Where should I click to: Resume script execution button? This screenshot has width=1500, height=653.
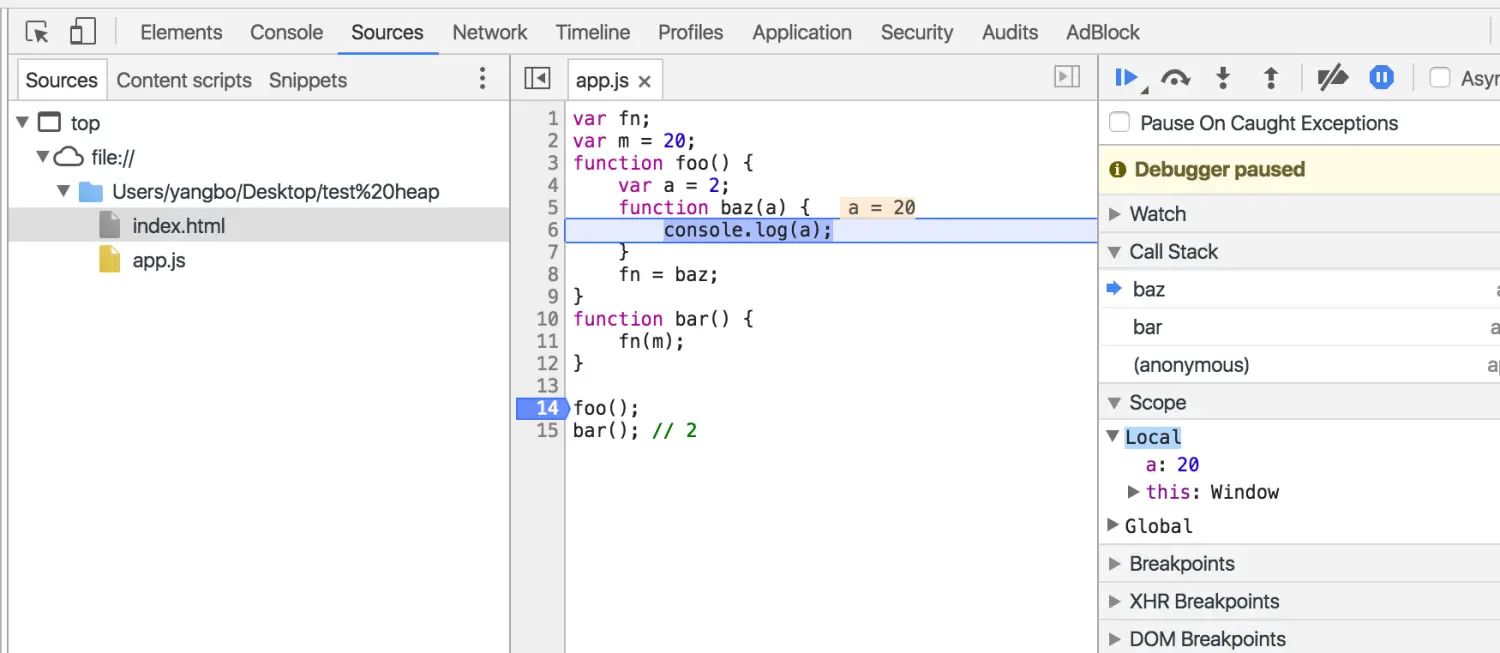[1127, 78]
